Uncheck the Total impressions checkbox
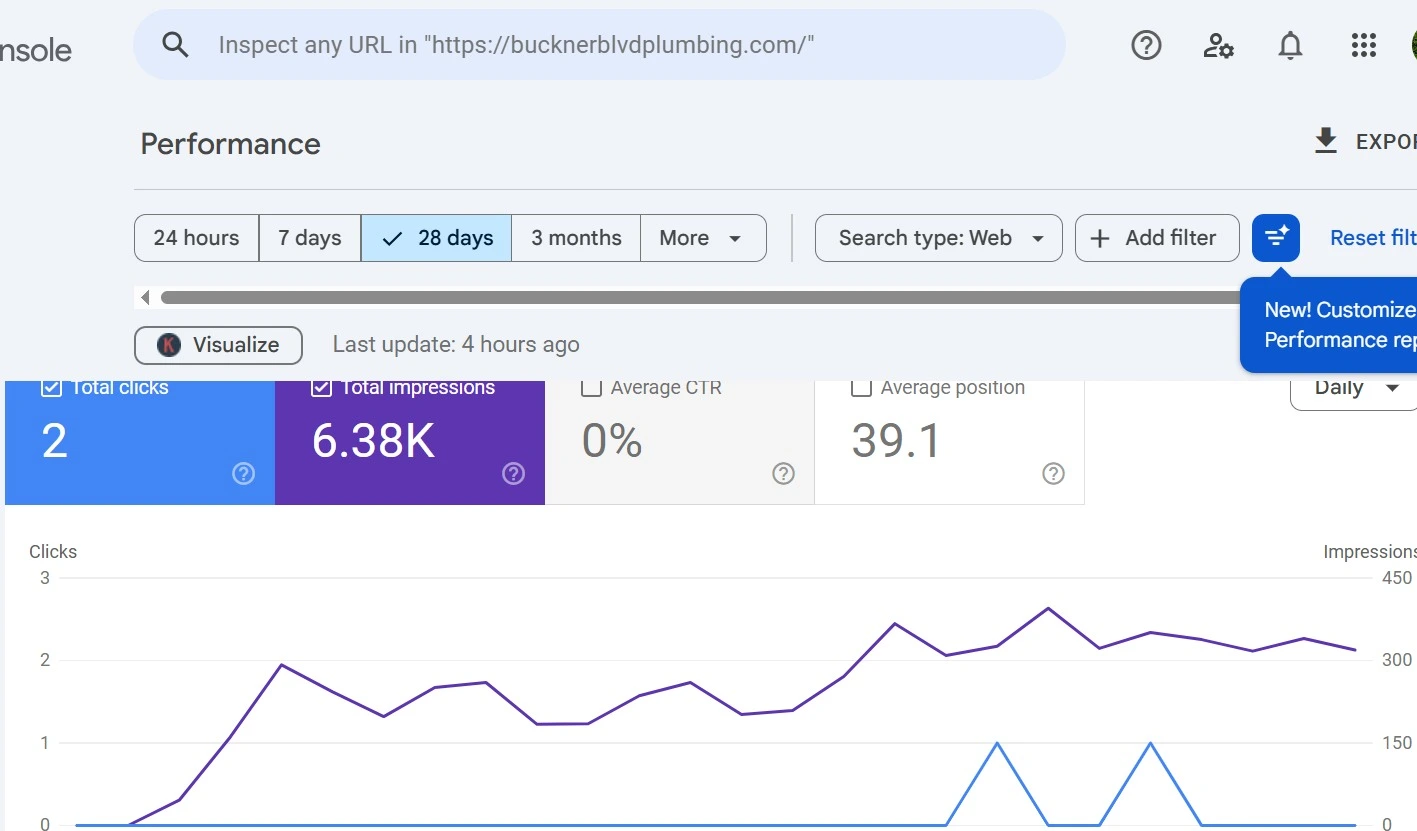 [321, 387]
